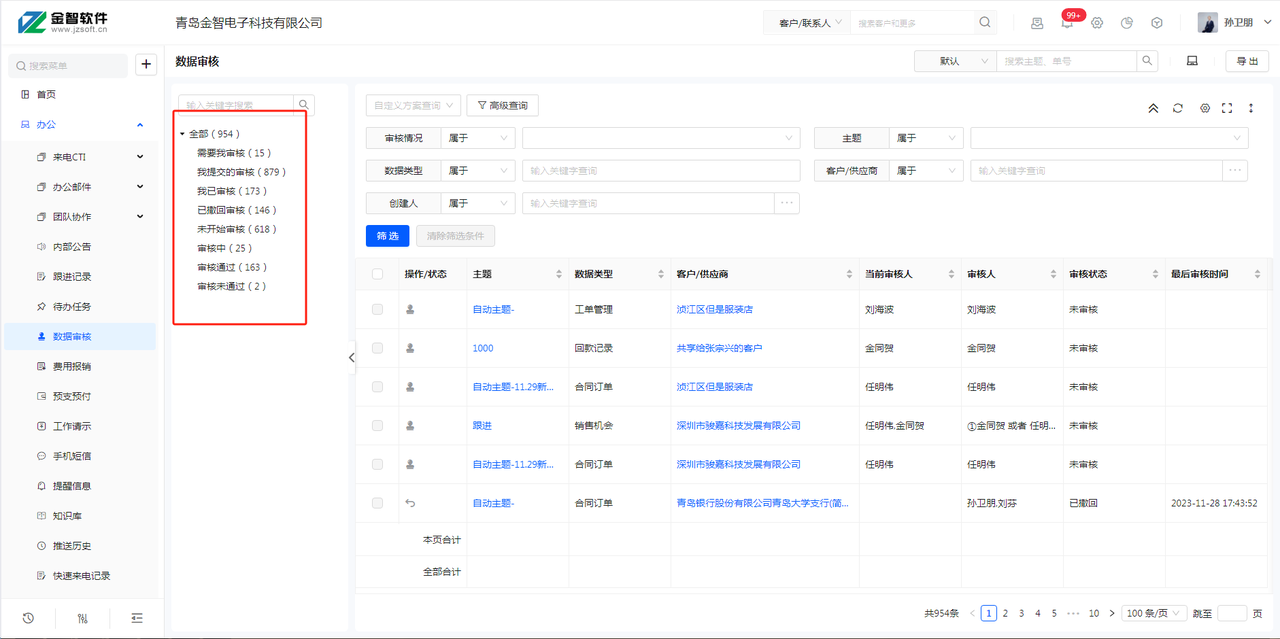The width and height of the screenshot is (1280, 639).
Task: Open table column settings gear
Action: point(1205,108)
